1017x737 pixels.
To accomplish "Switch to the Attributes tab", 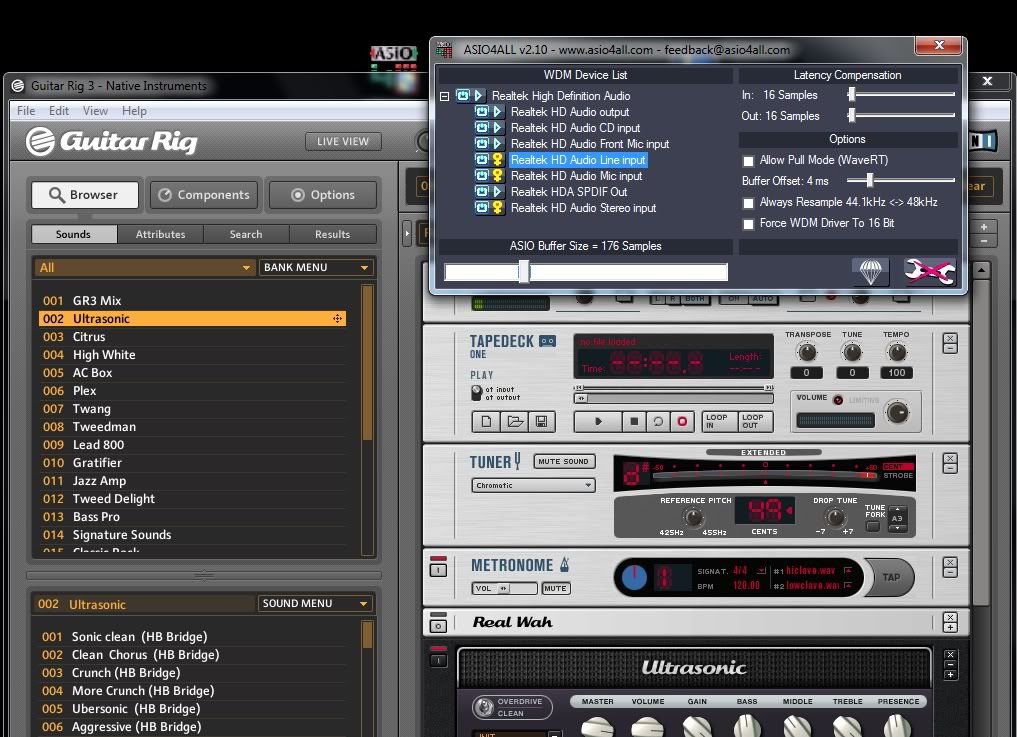I will tap(160, 234).
